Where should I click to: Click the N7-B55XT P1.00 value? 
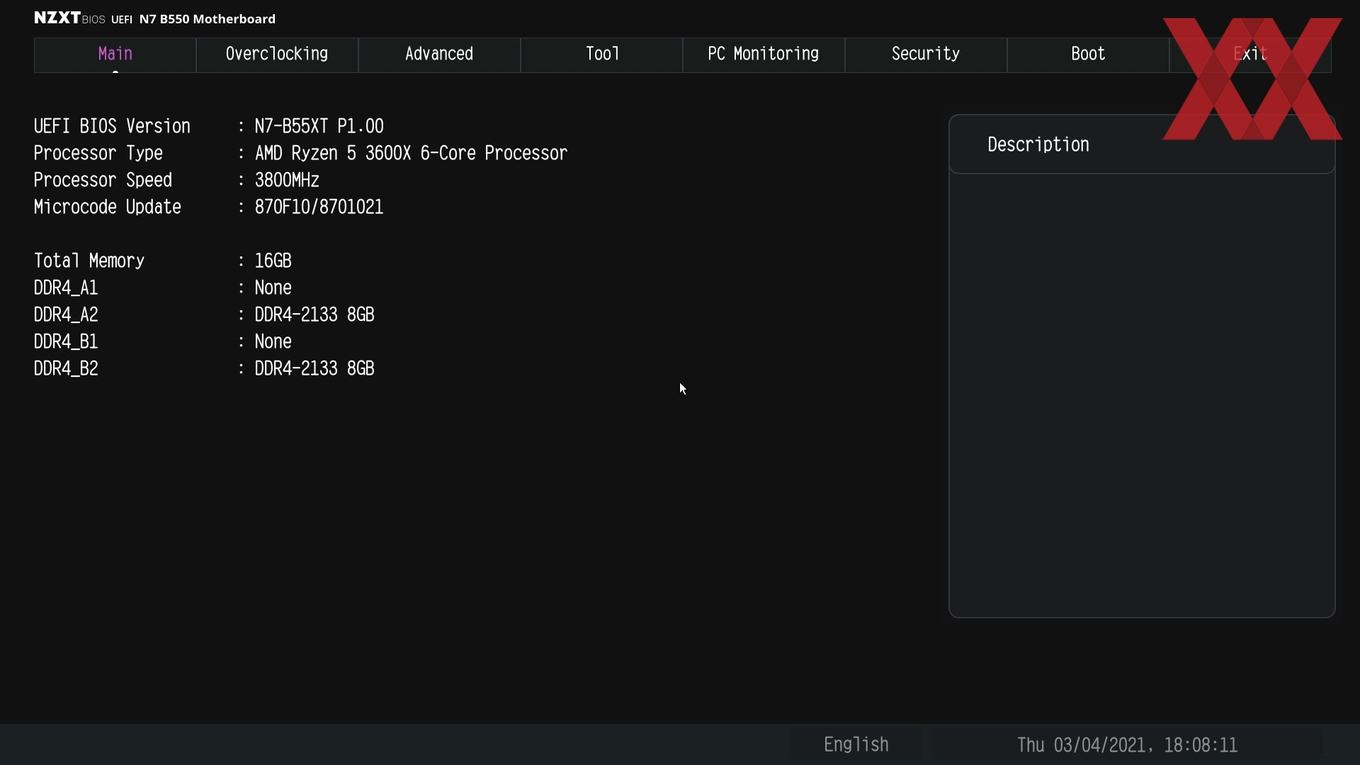coord(319,126)
